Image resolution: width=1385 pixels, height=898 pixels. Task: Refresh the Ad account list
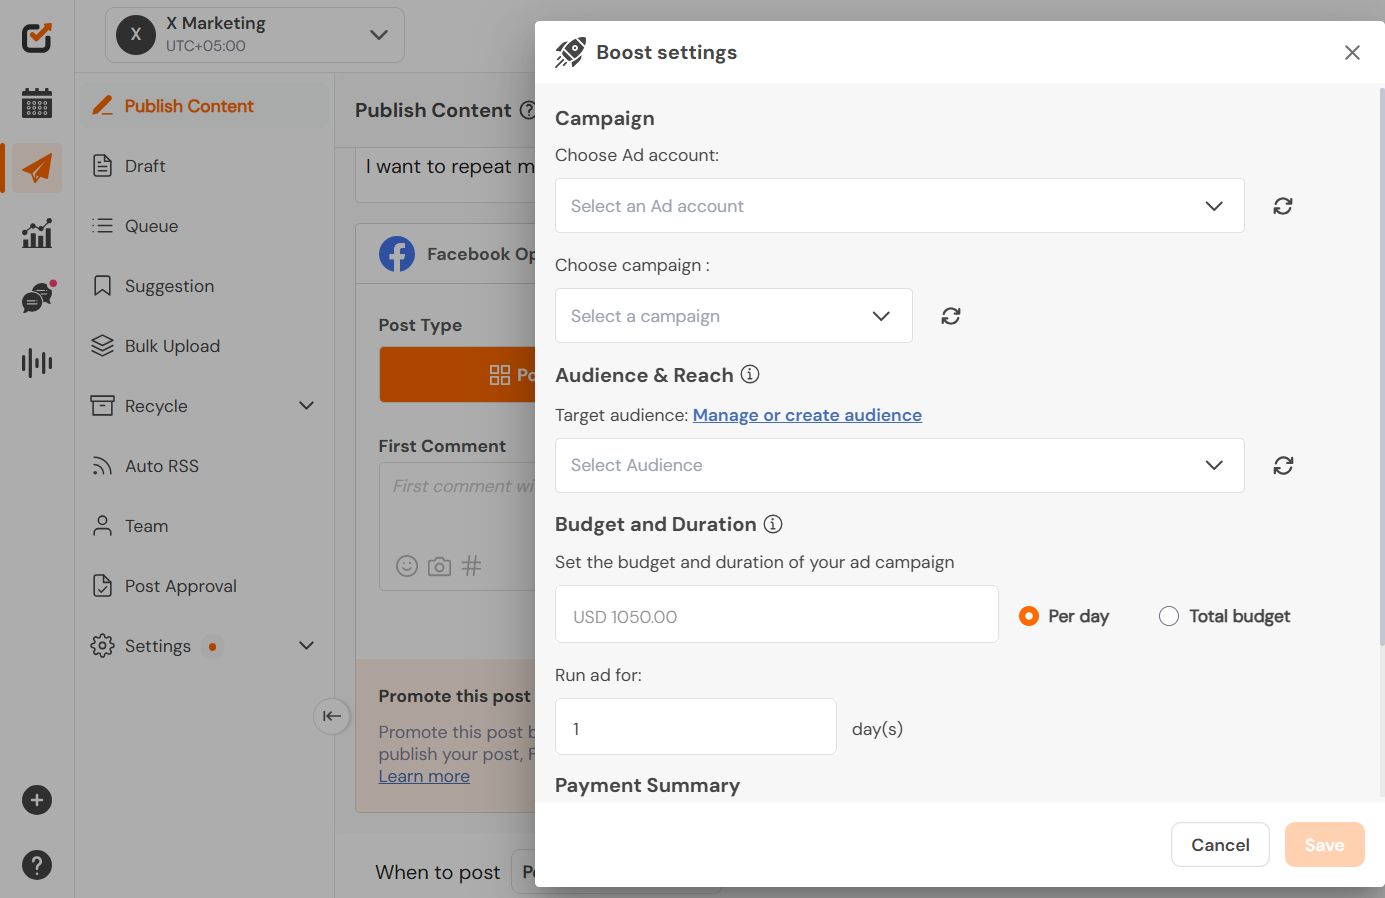[1283, 206]
